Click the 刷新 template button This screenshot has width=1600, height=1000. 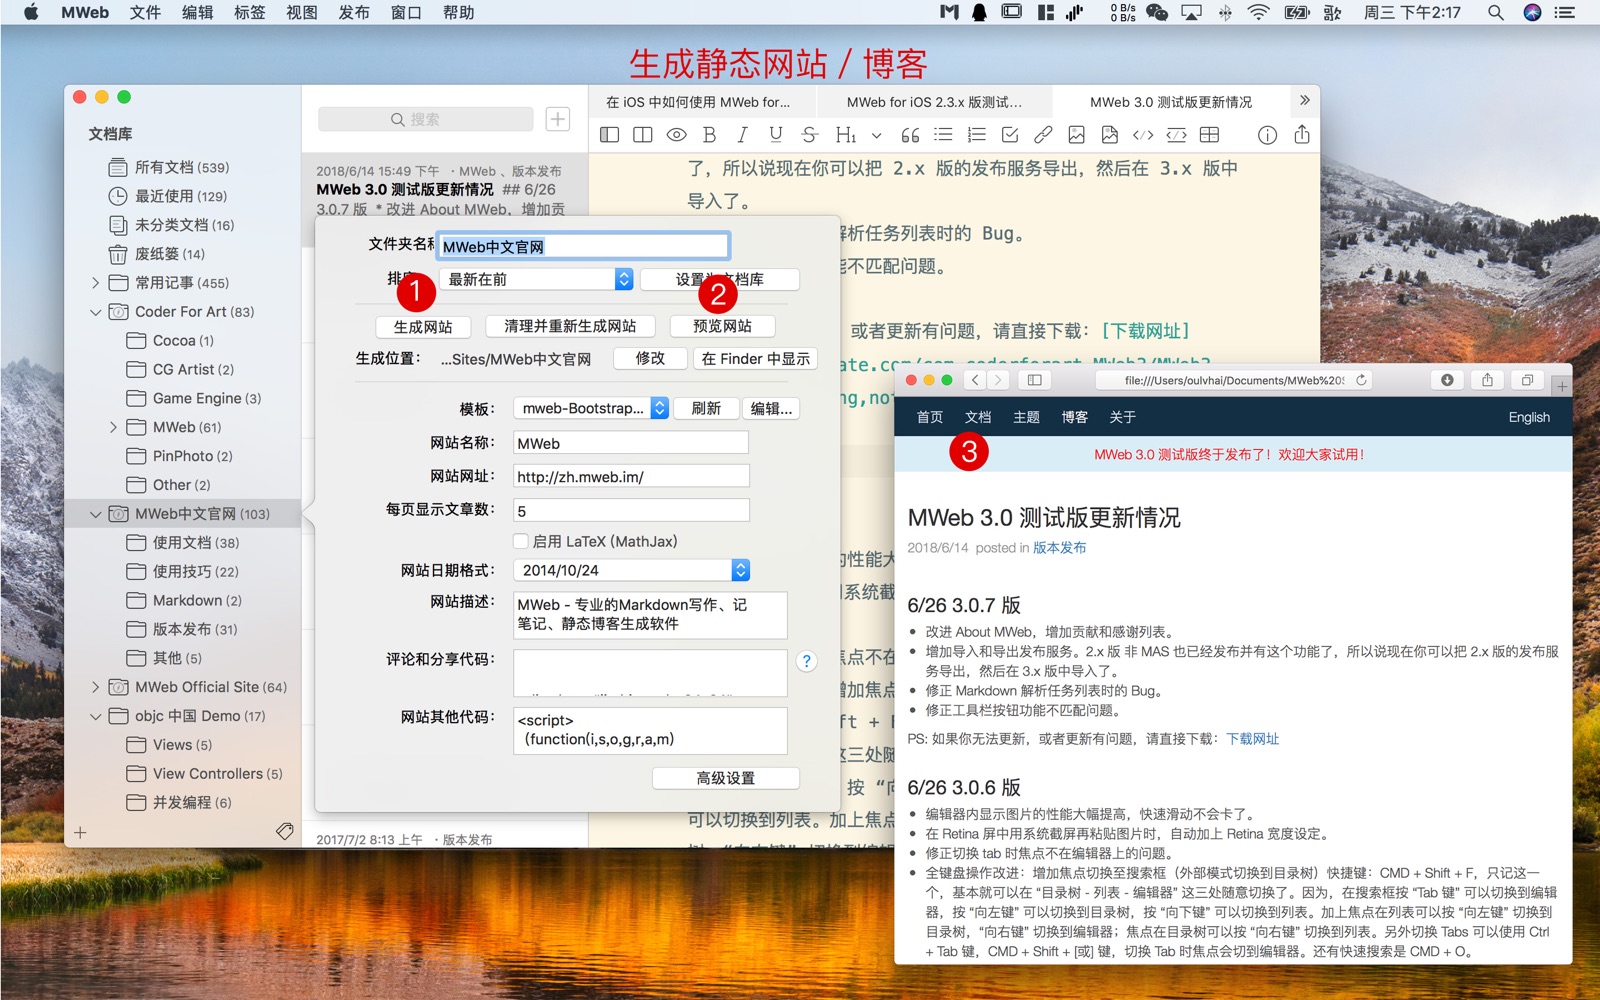click(706, 408)
